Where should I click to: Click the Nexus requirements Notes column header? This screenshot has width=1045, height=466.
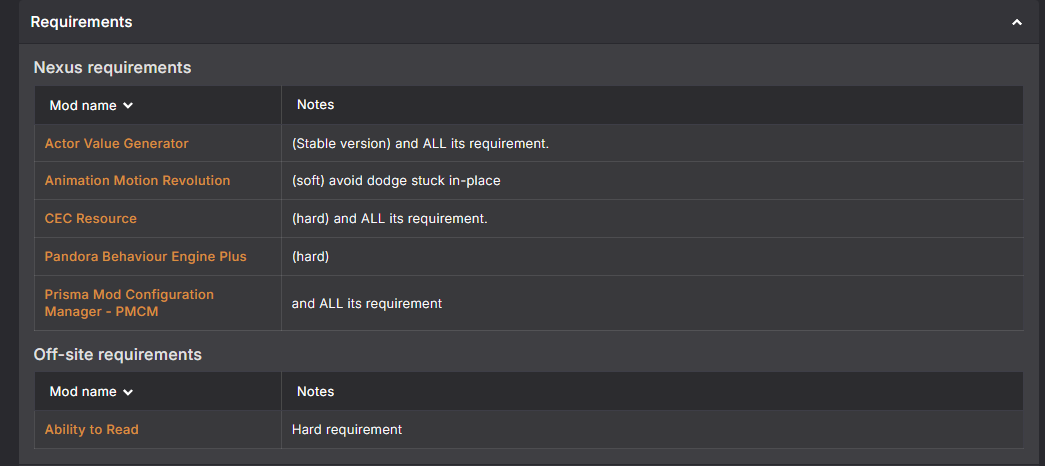pyautogui.click(x=315, y=105)
